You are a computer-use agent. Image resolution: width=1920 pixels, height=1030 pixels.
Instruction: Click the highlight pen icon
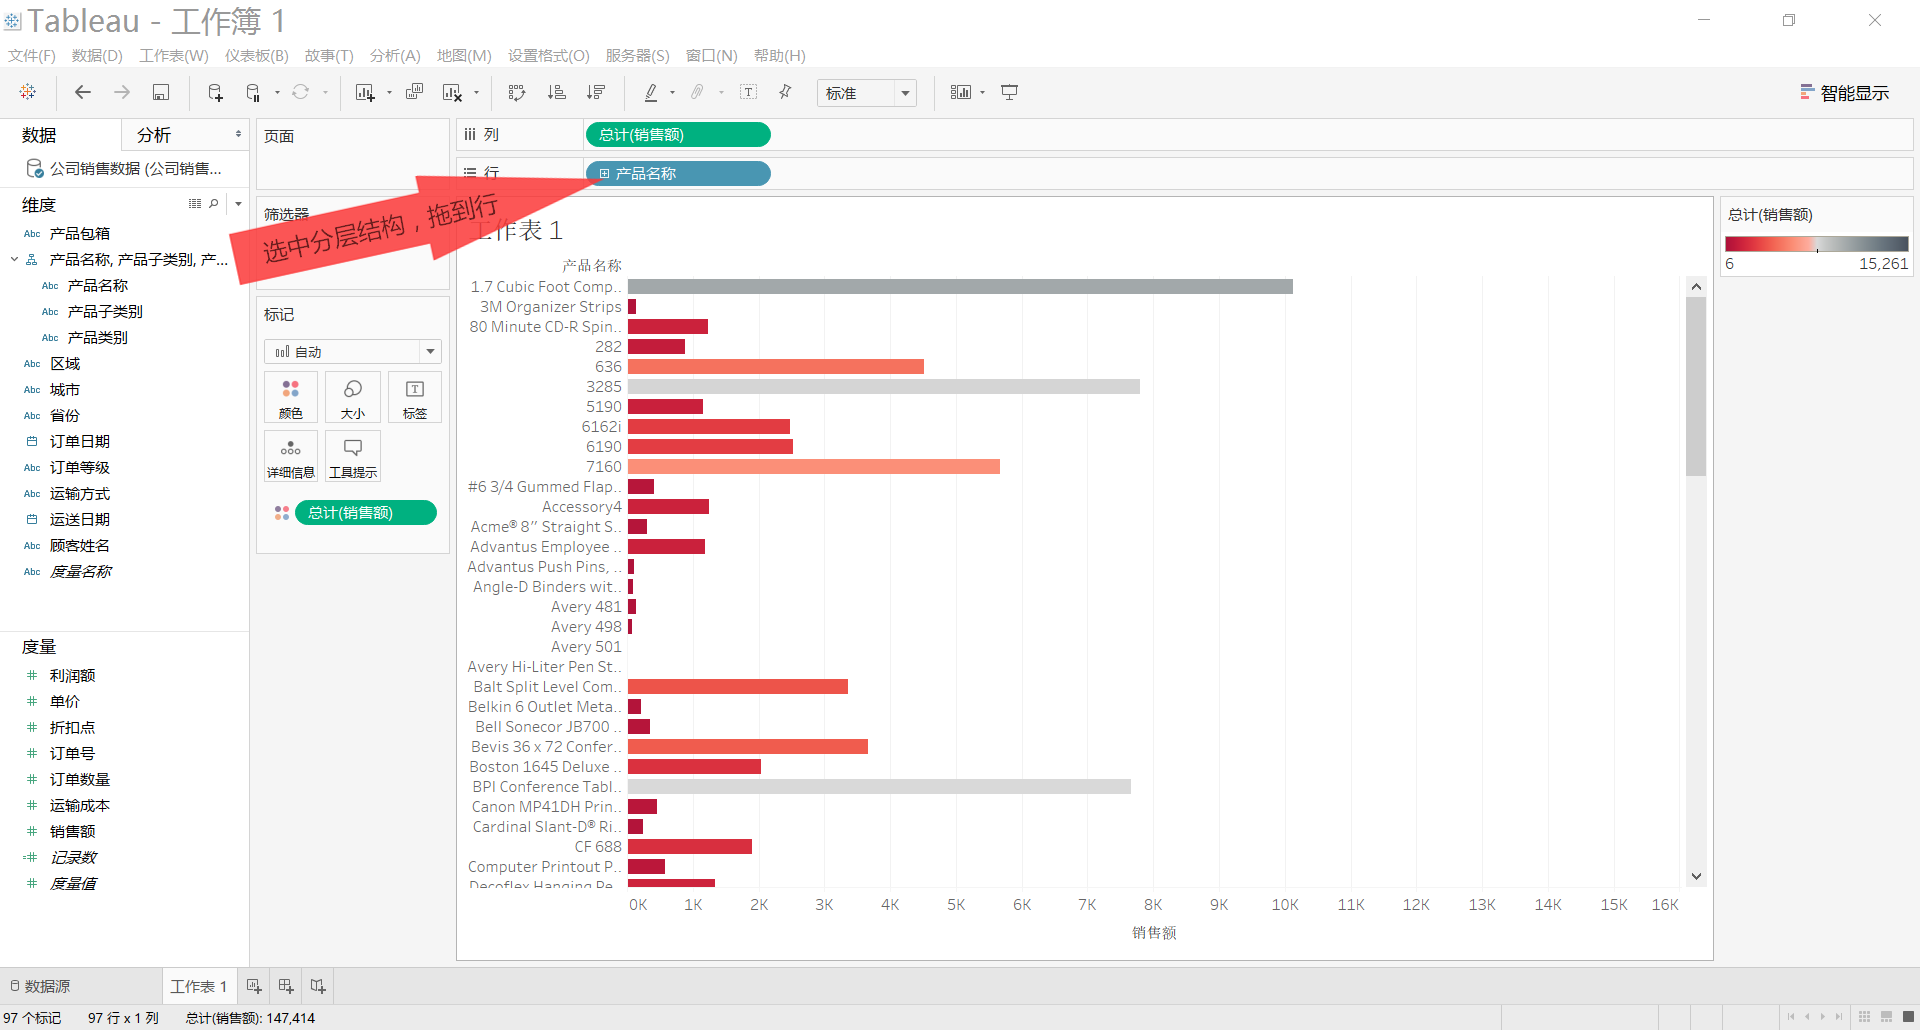click(651, 92)
